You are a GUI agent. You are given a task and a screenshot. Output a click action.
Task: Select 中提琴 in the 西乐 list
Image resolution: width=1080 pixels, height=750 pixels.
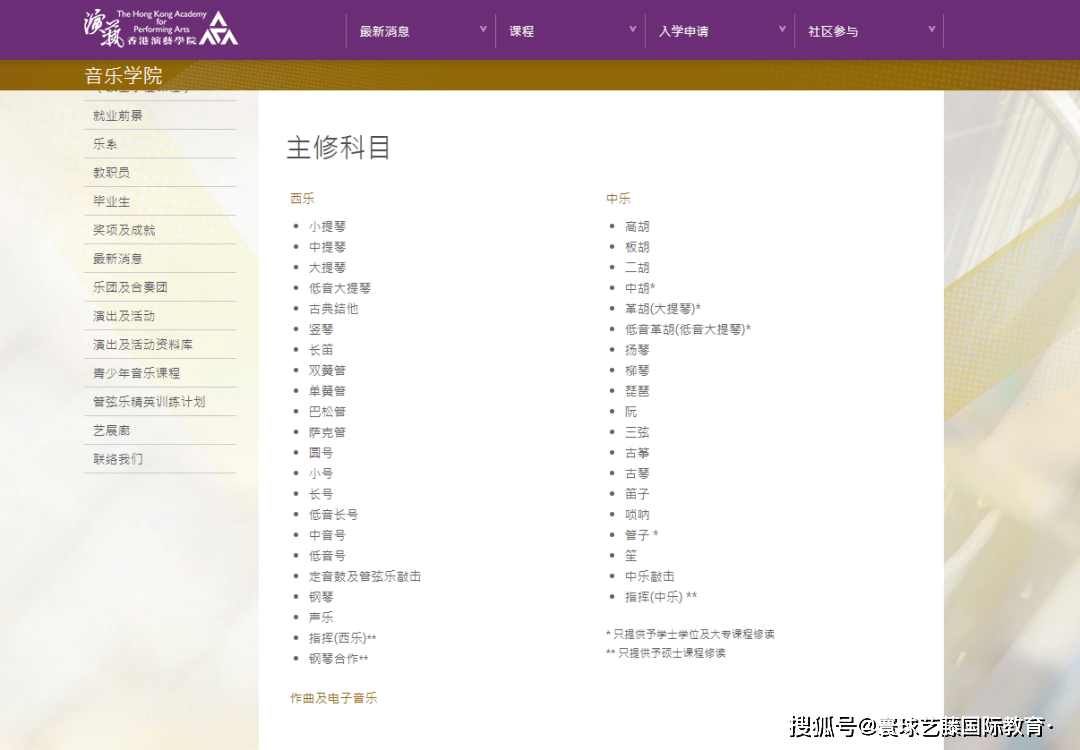pos(327,247)
